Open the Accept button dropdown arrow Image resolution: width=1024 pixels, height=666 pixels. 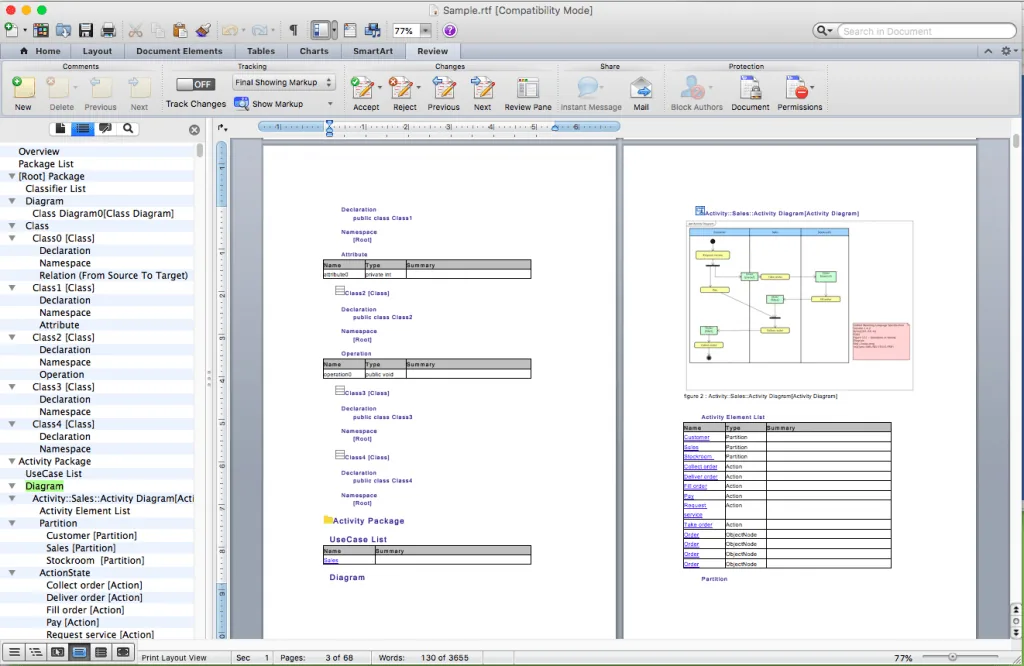[x=379, y=87]
